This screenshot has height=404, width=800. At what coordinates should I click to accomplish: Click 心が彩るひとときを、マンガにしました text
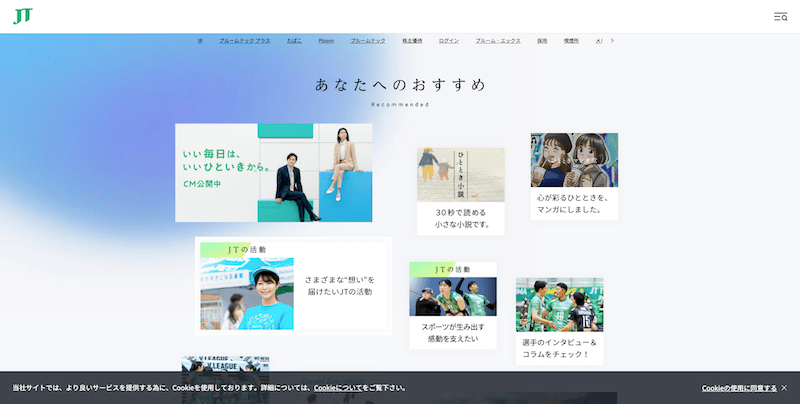(572, 204)
